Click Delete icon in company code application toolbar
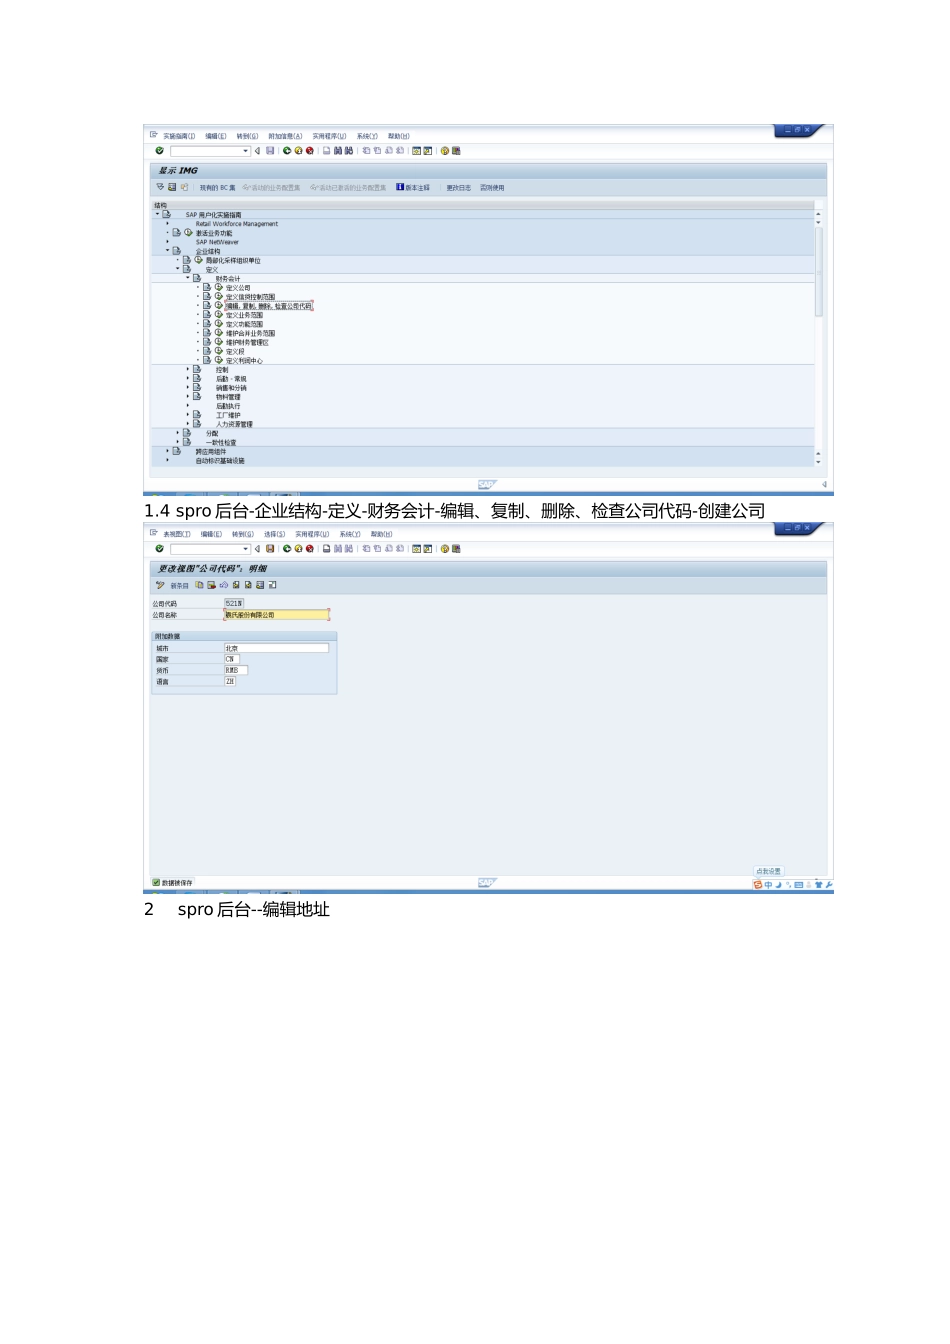950x1344 pixels. [211, 585]
